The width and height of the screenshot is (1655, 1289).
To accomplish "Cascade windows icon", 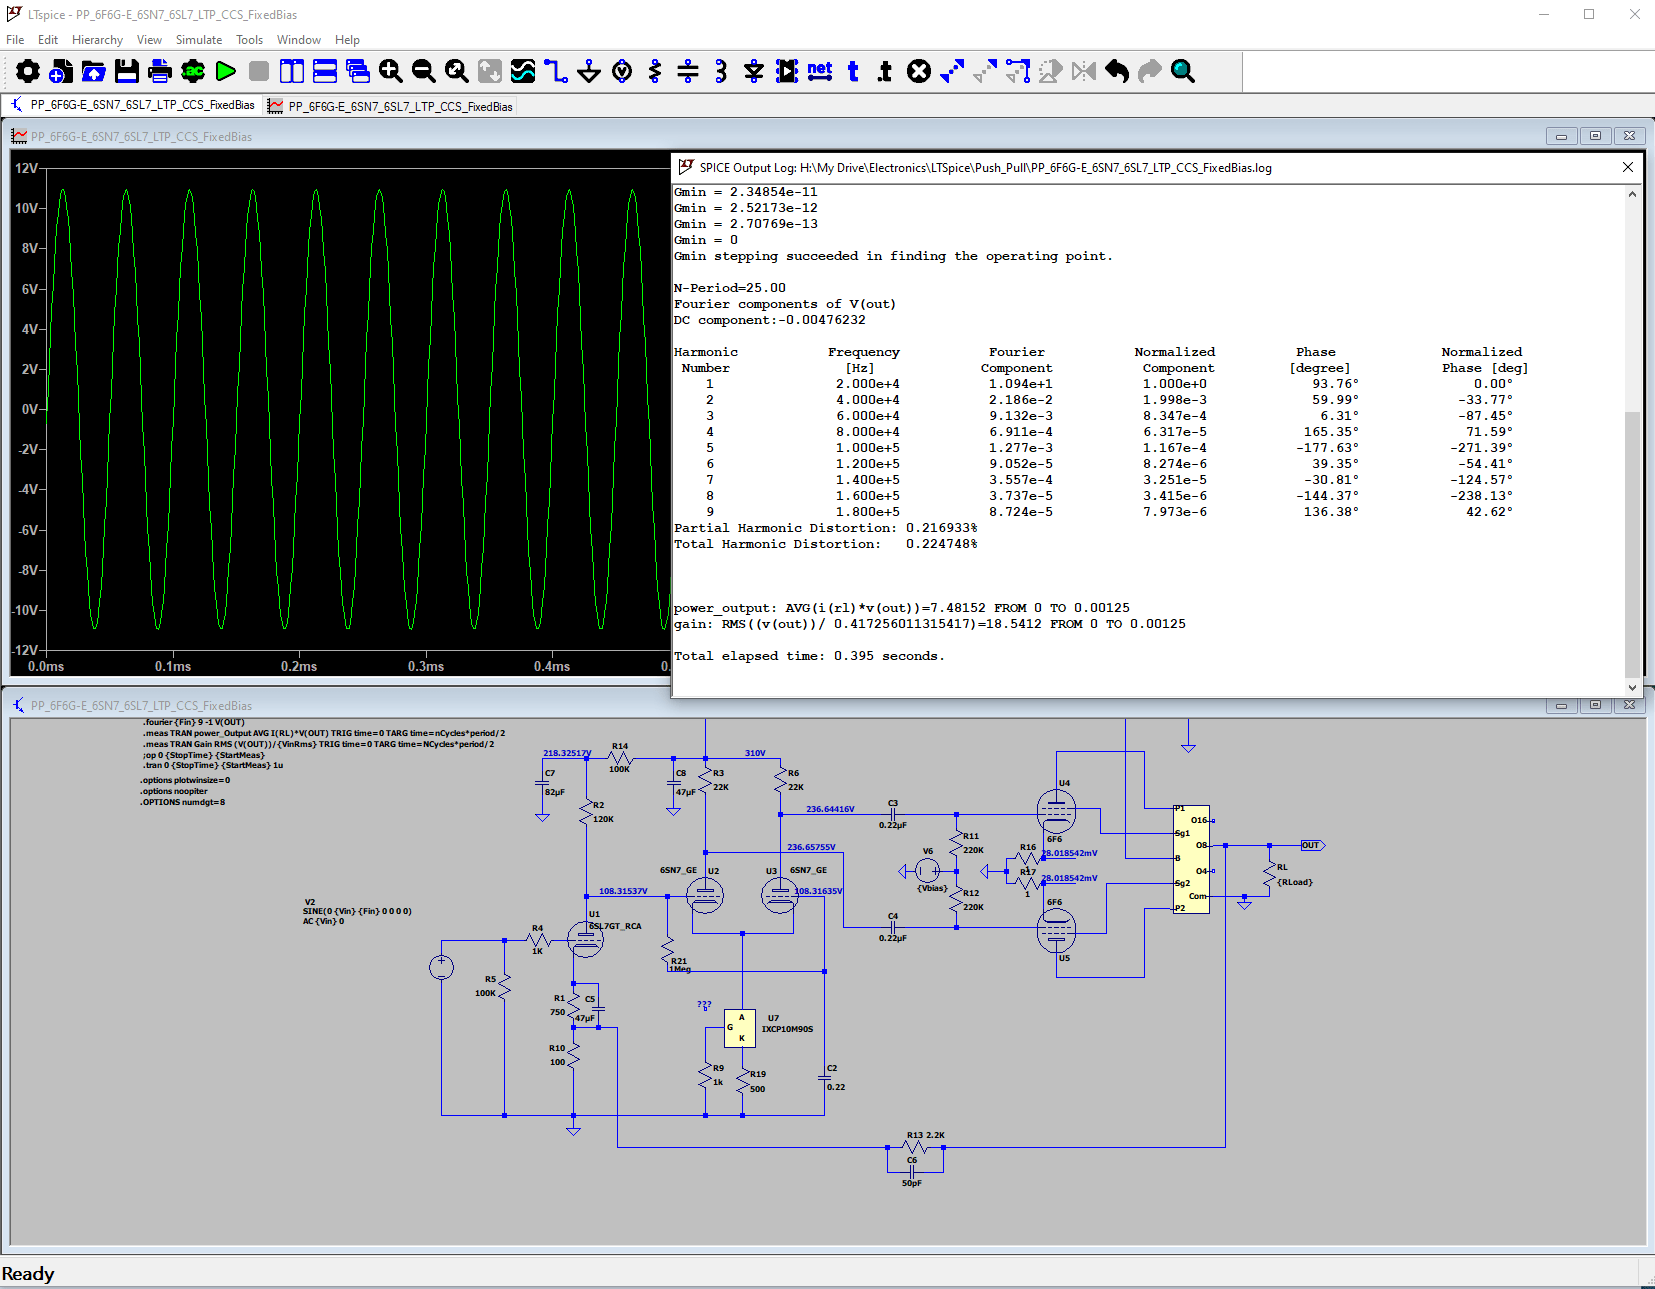I will tap(358, 71).
